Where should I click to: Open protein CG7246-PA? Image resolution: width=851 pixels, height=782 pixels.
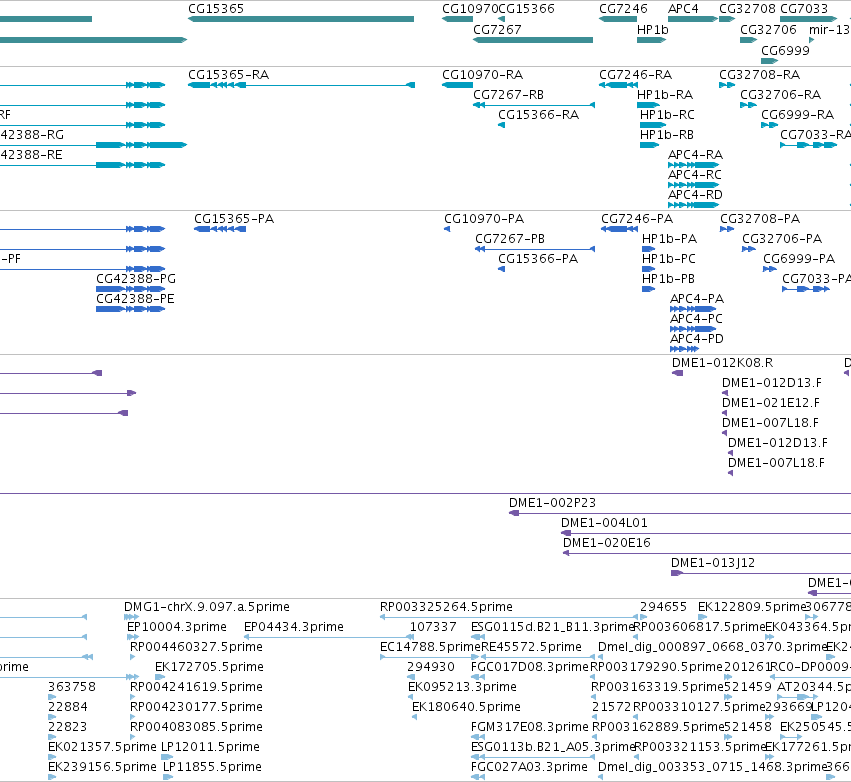[x=619, y=229]
